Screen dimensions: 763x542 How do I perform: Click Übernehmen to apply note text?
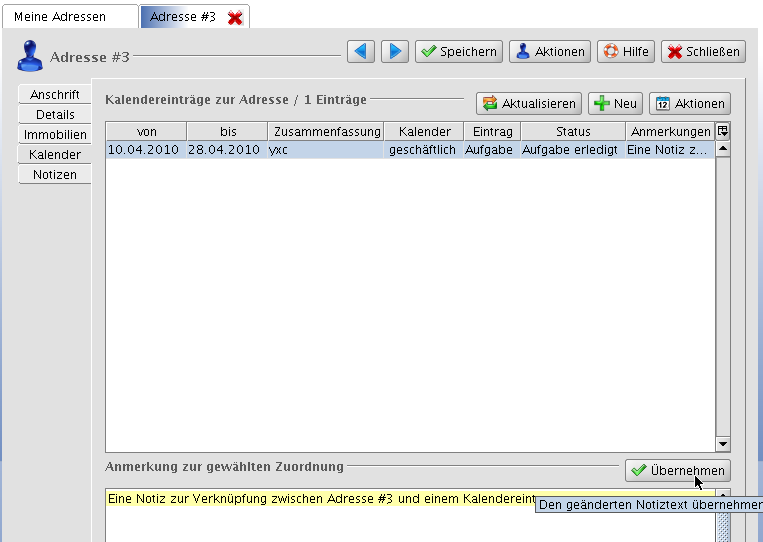[677, 470]
